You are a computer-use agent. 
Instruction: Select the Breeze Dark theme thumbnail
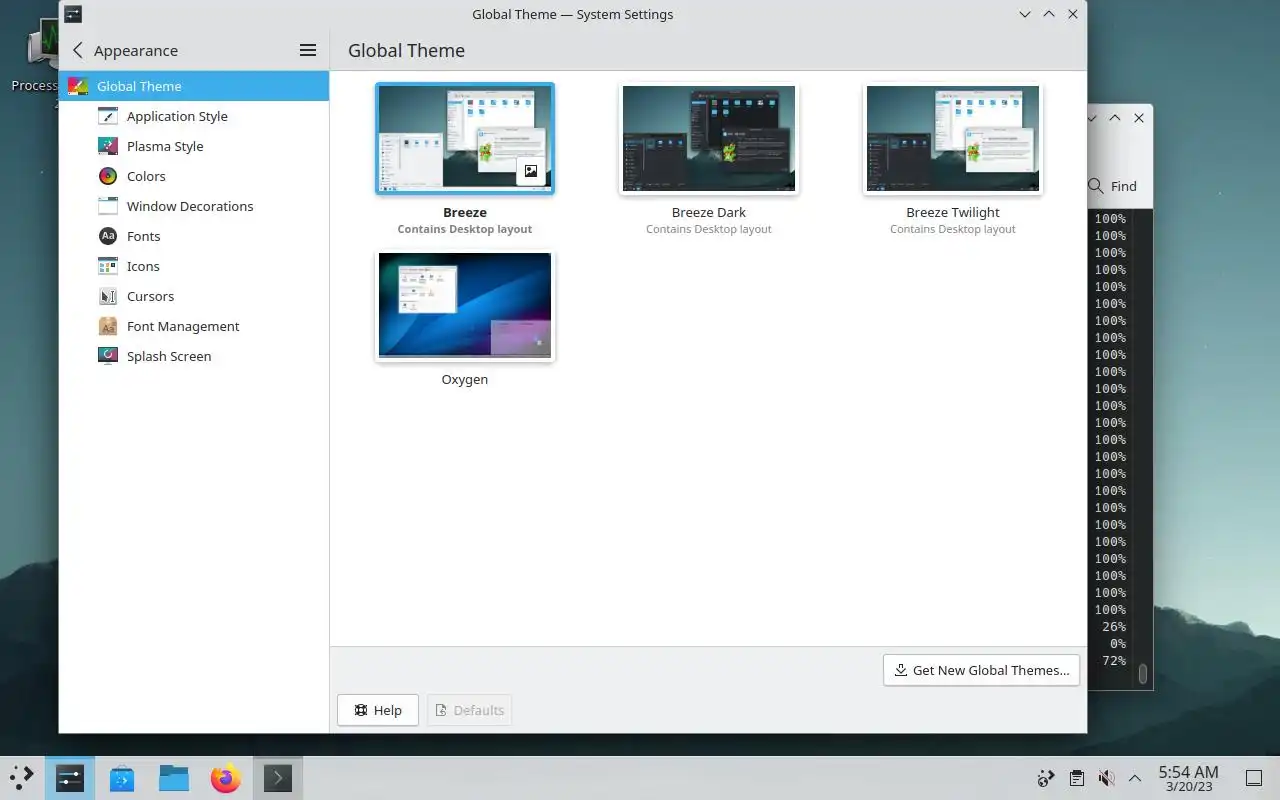tap(709, 138)
